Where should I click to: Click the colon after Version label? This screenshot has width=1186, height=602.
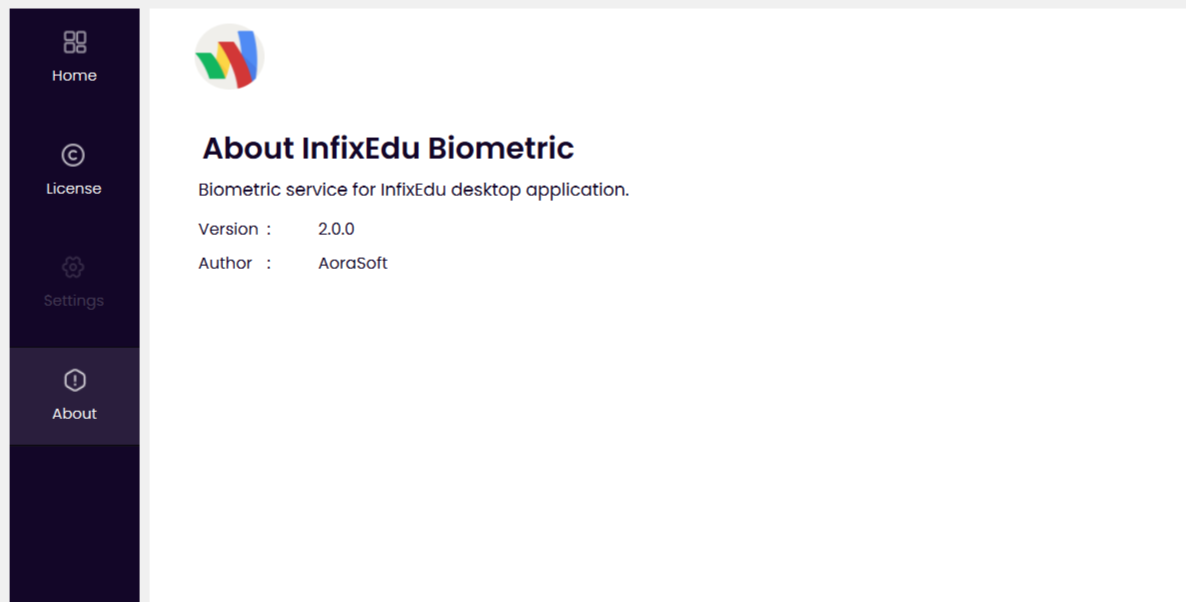(x=268, y=229)
